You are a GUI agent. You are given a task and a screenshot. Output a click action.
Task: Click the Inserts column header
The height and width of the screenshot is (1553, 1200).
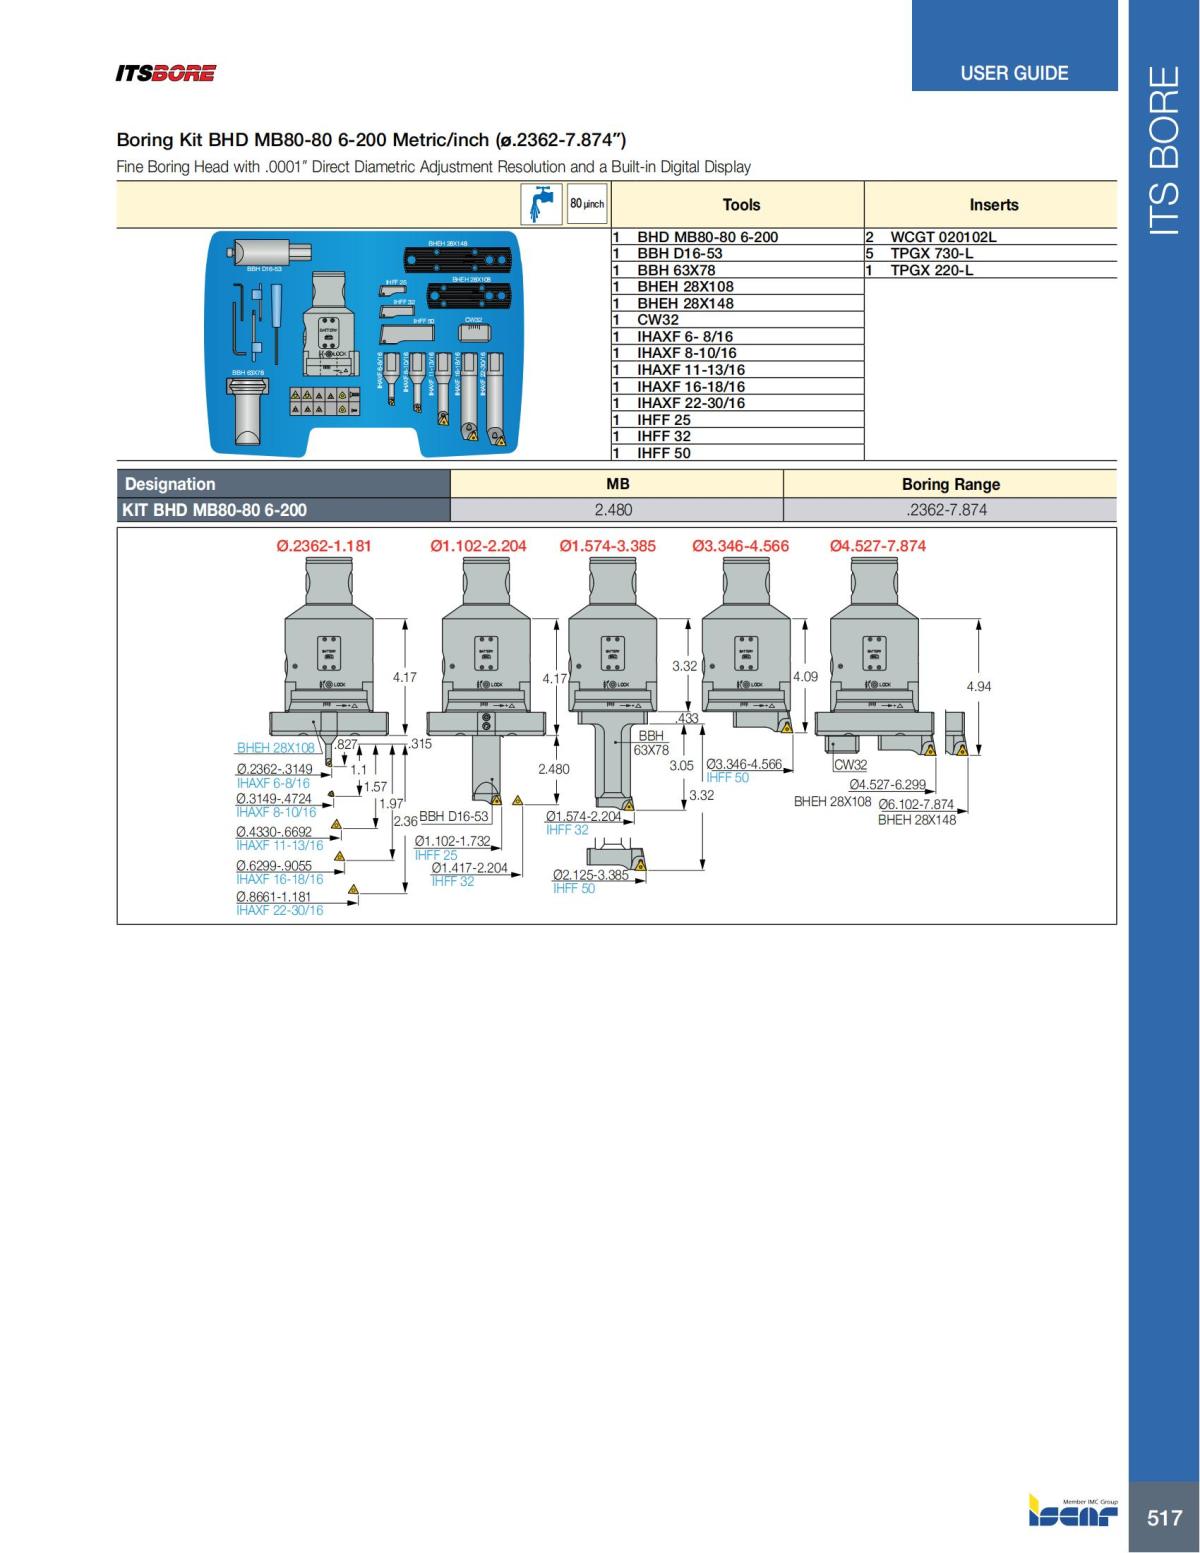(993, 204)
